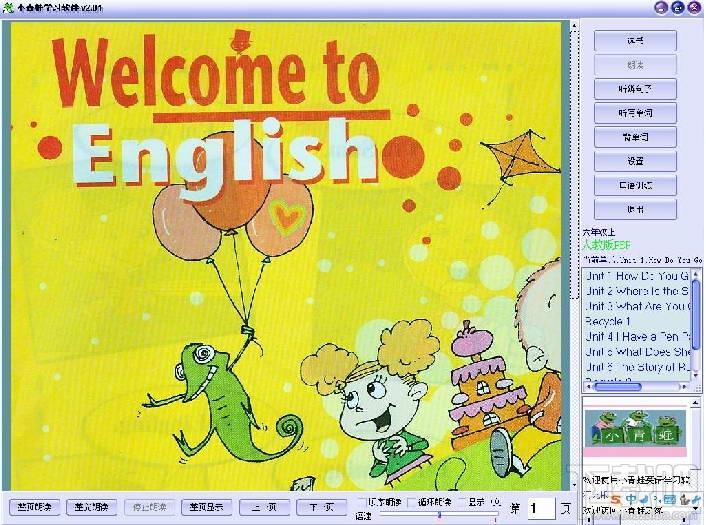Screen dimensions: 706x525
Task: Select Recycle 1 in the unit list
Action: [637, 321]
